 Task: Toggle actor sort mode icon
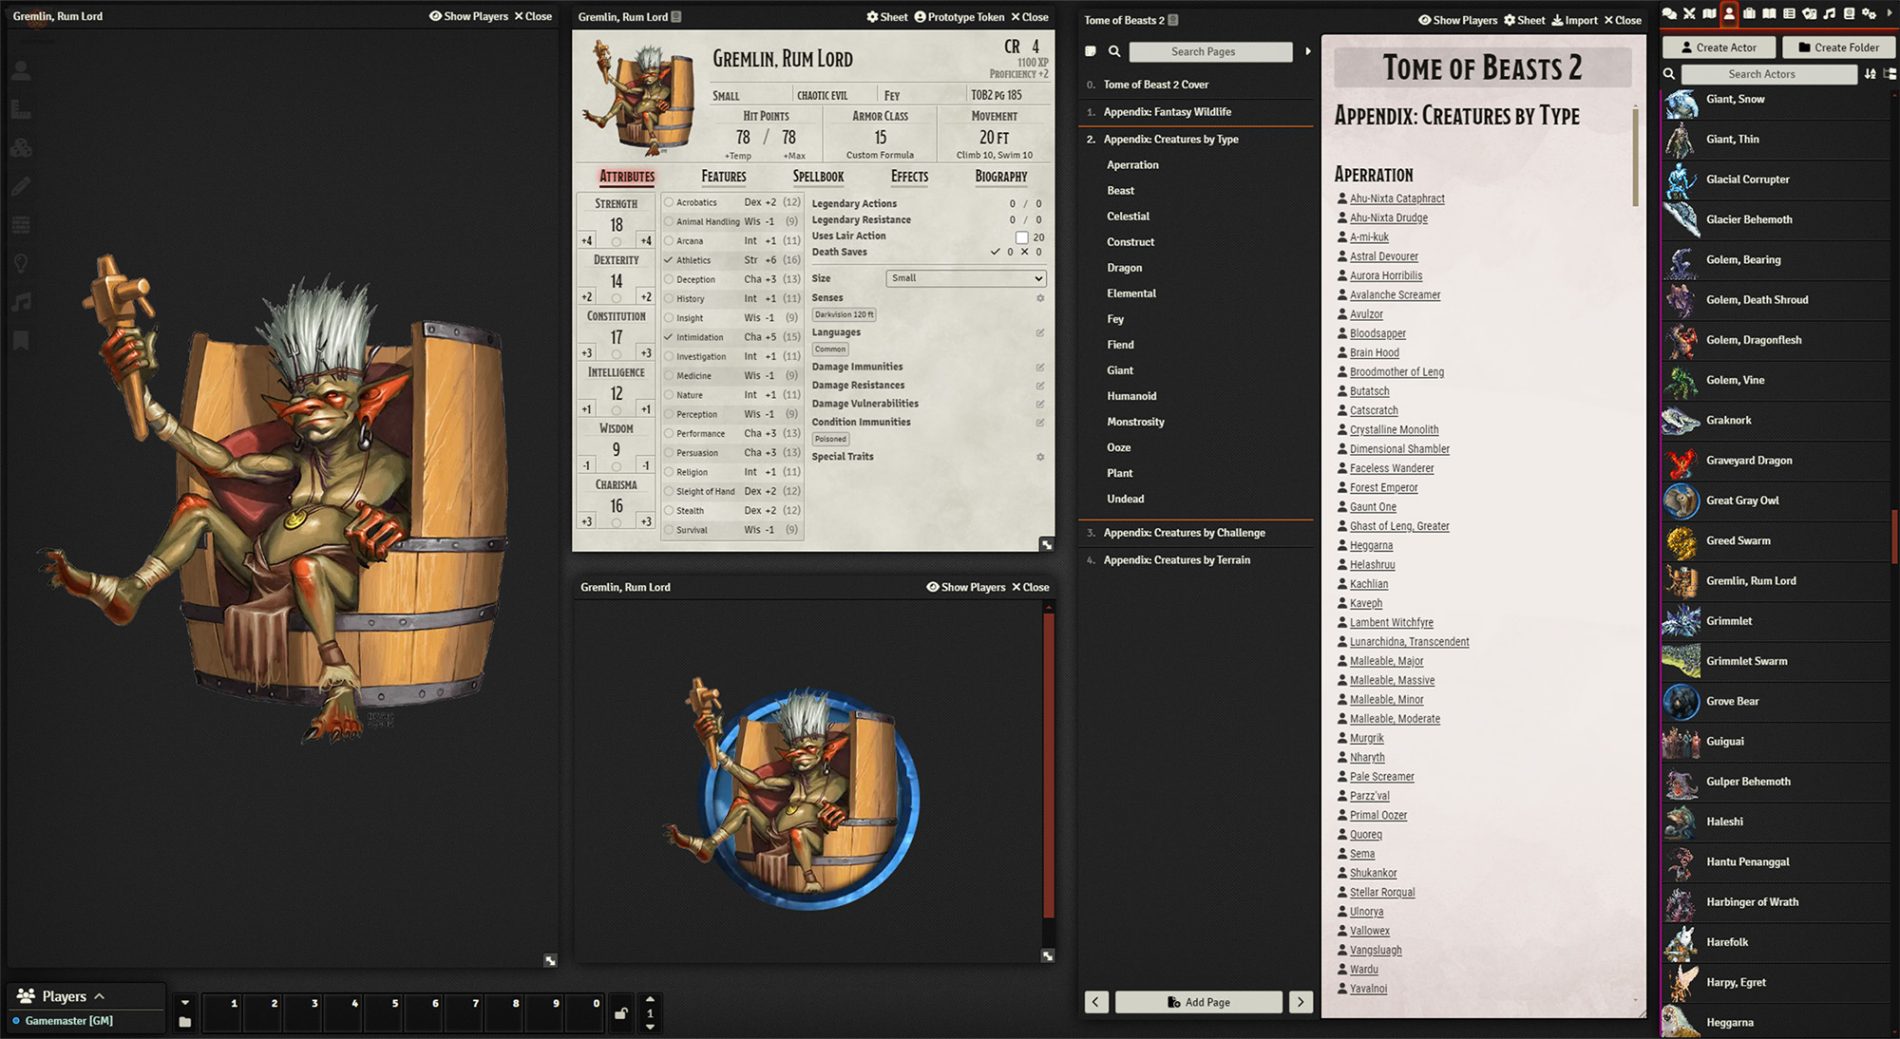point(1870,74)
